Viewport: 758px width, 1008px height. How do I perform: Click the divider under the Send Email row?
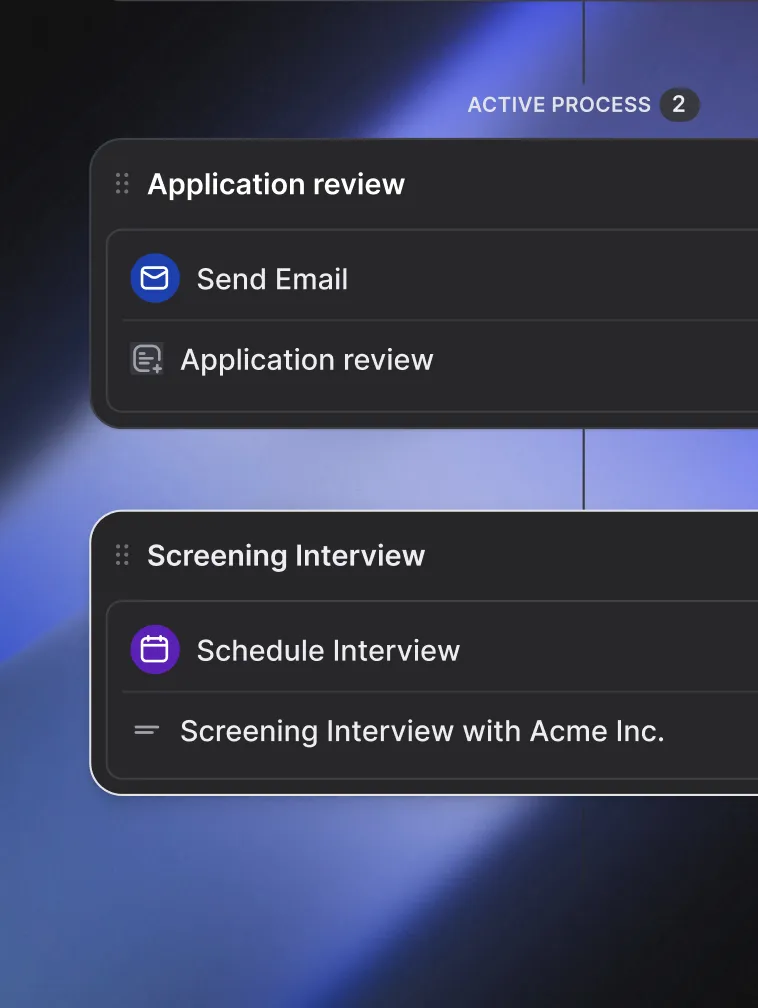point(440,320)
